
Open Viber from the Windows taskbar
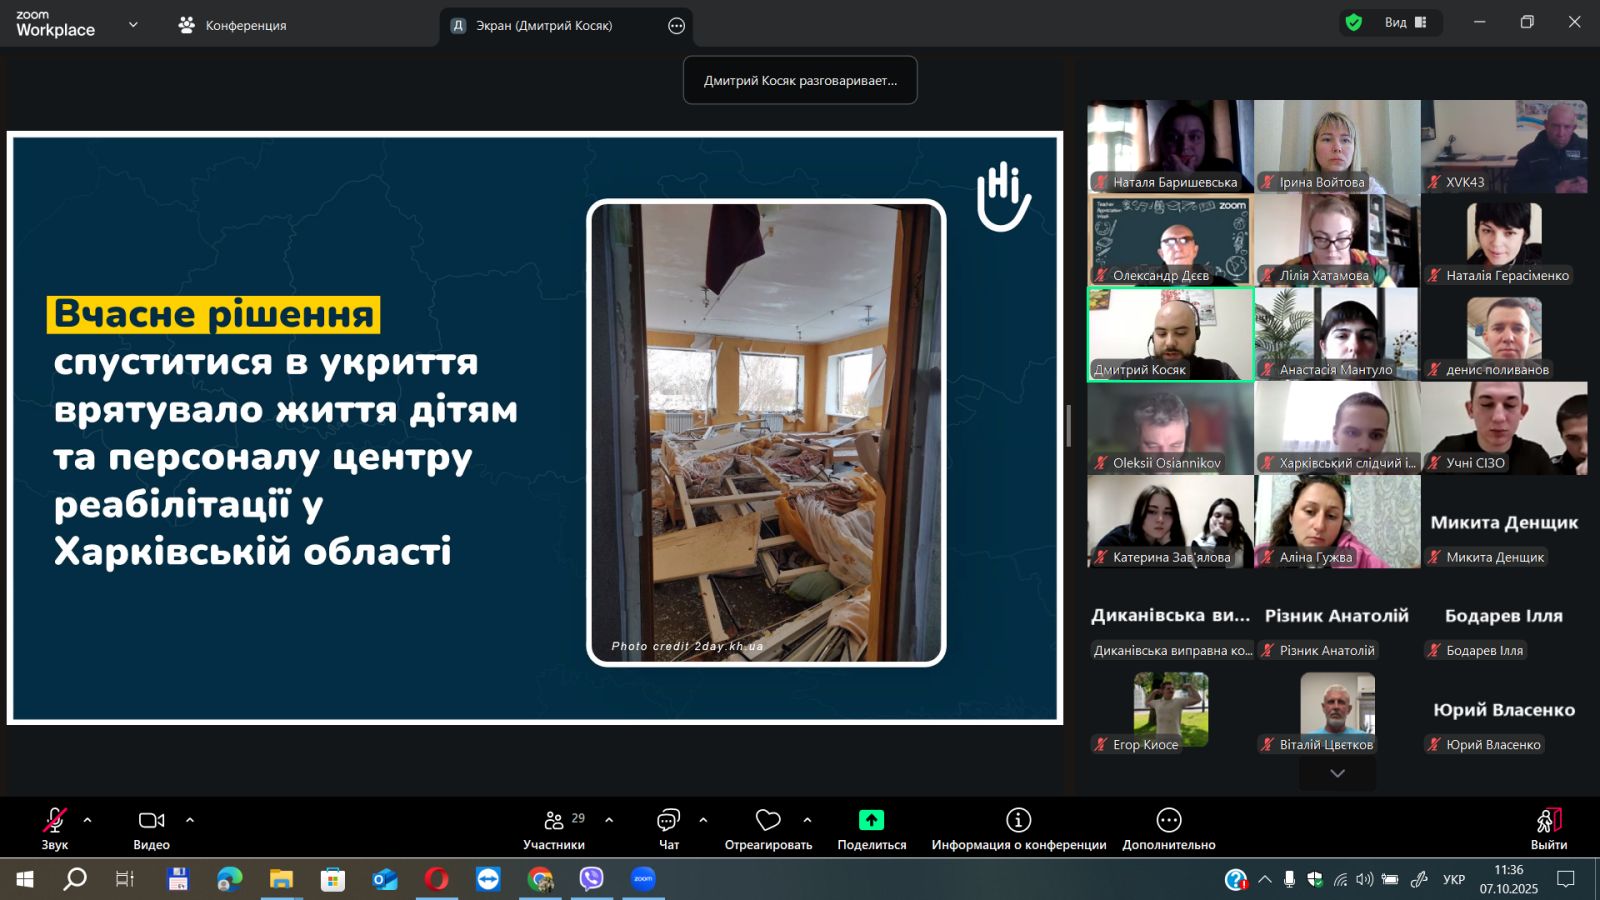pyautogui.click(x=591, y=879)
